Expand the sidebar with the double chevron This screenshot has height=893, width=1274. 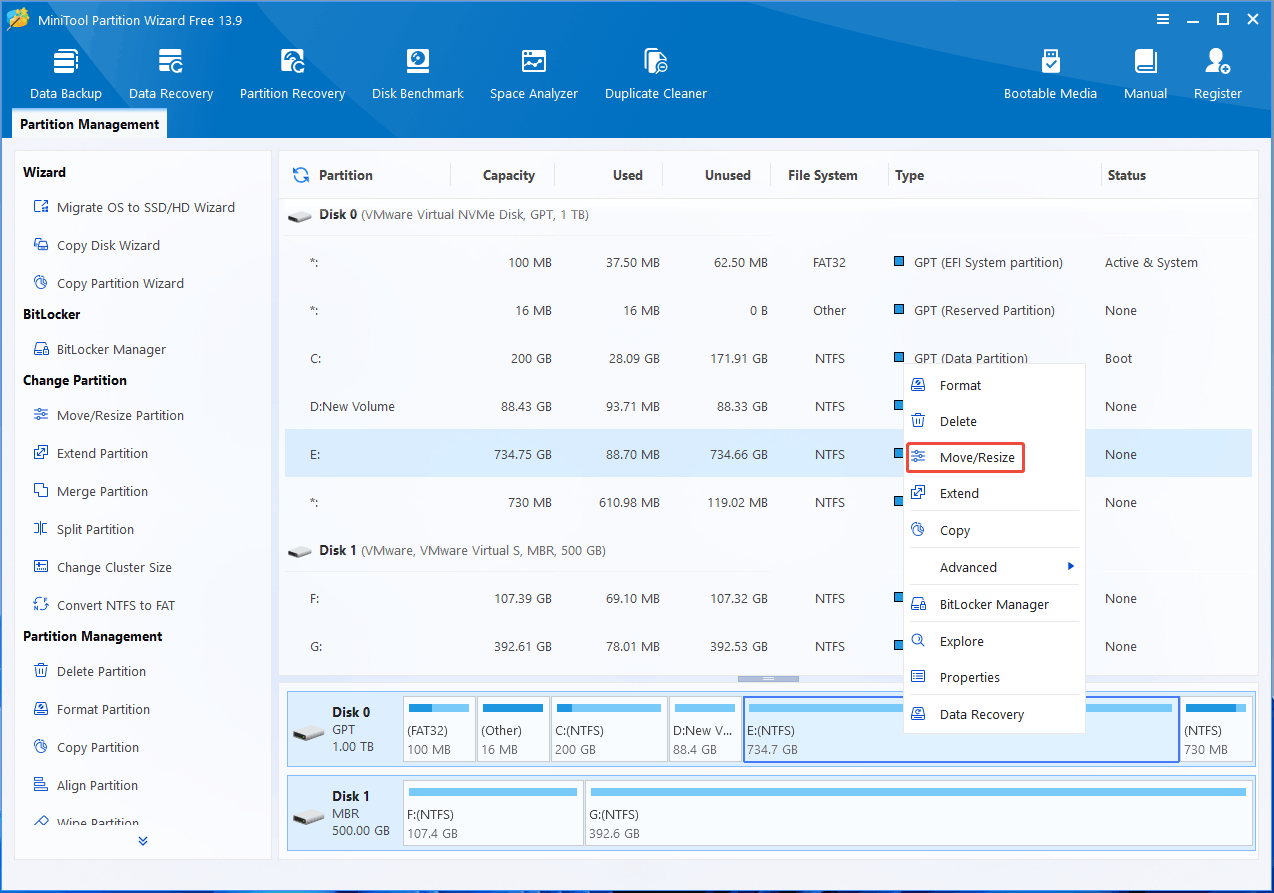click(x=143, y=841)
